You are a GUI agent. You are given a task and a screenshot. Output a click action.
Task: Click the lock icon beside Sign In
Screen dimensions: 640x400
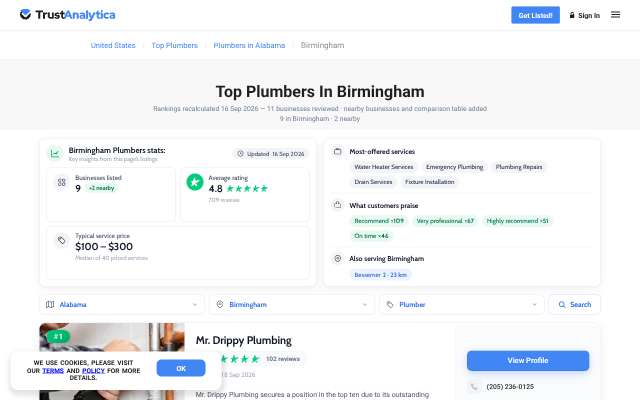(x=572, y=15)
